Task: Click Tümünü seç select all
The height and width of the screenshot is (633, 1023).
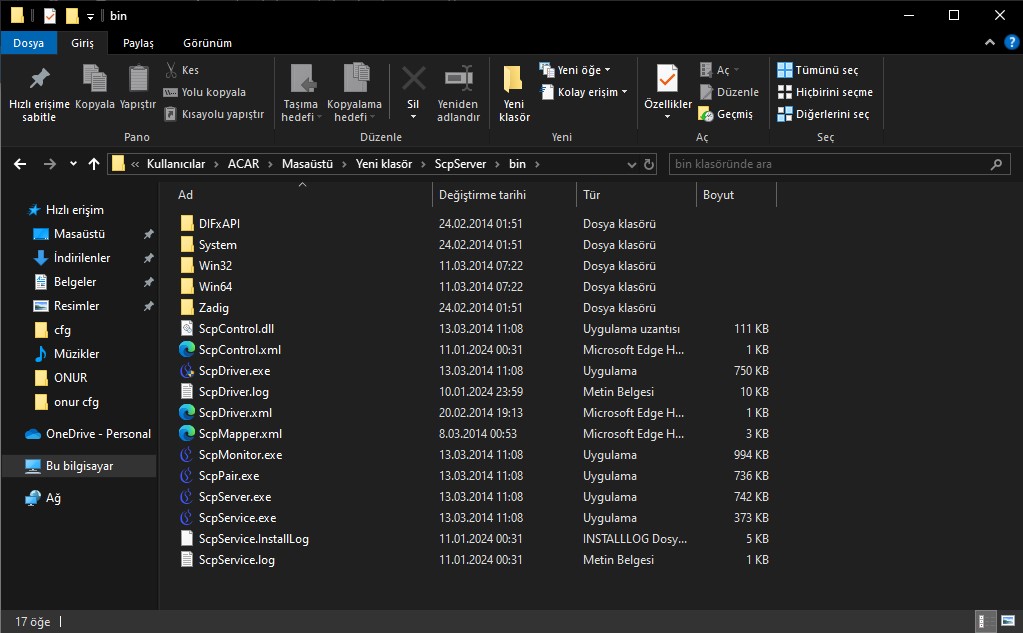Action: [816, 70]
